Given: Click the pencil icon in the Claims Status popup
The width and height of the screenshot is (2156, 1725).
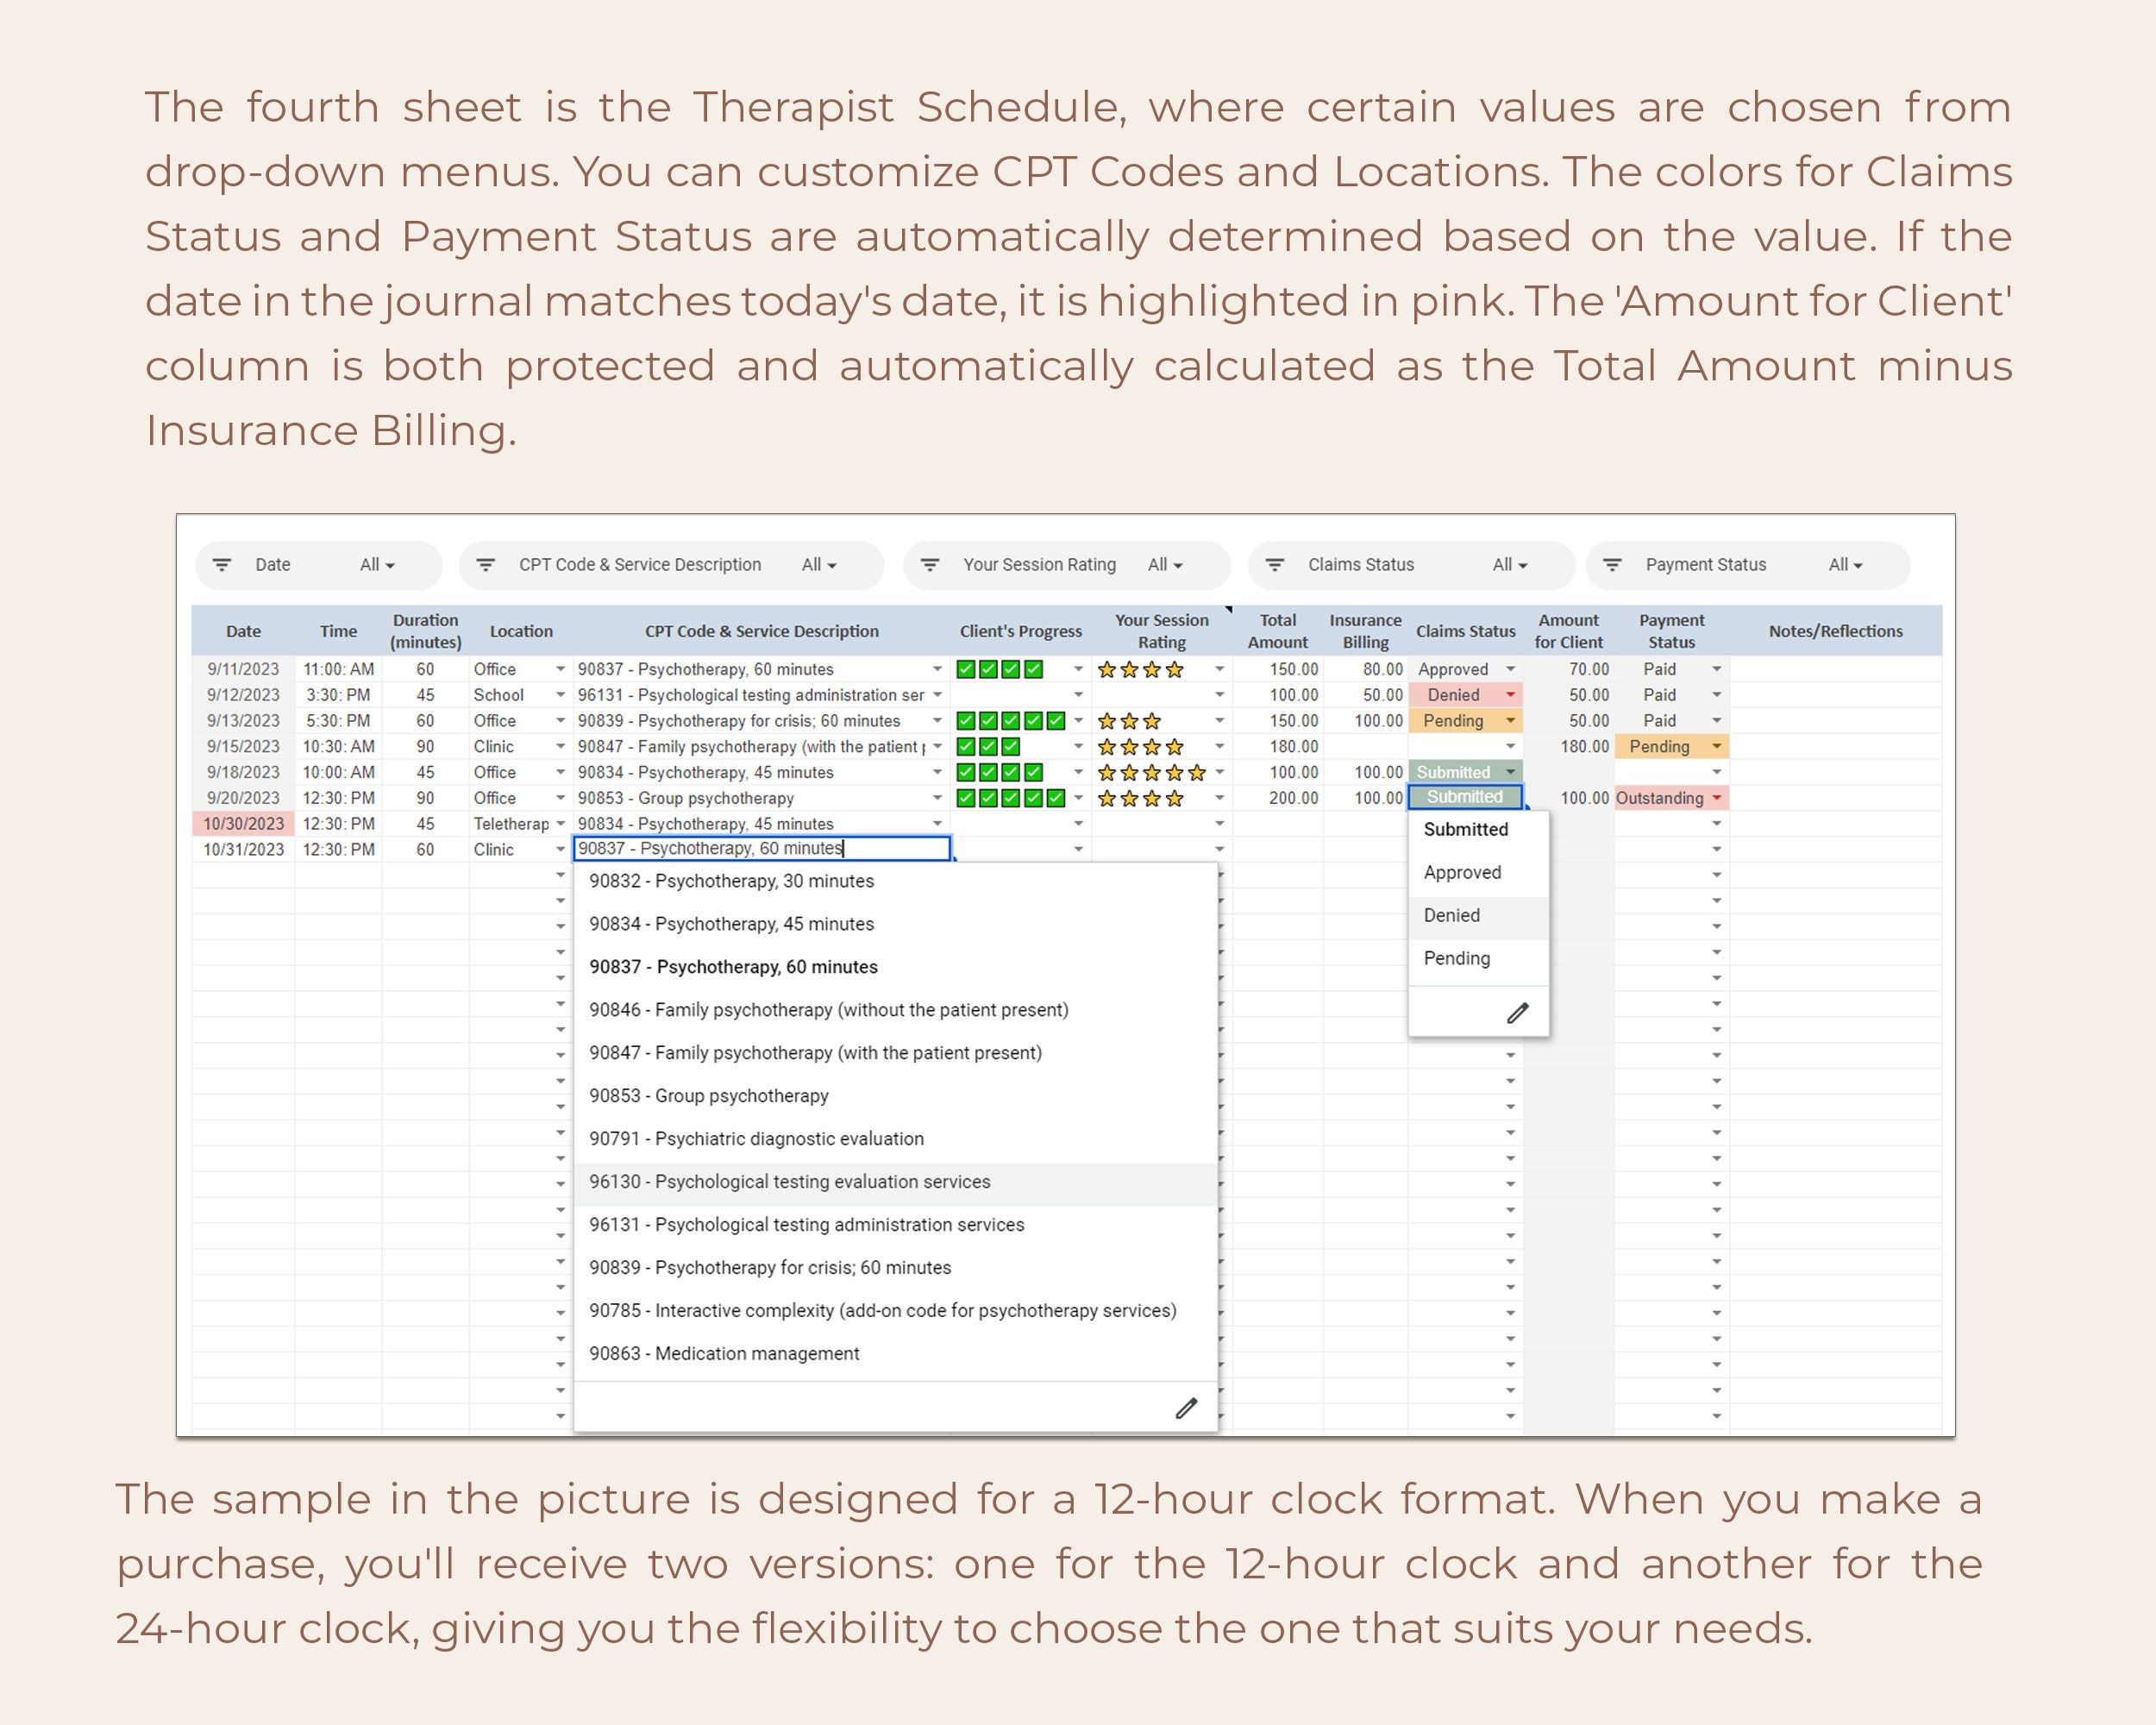Looking at the screenshot, I should [x=1517, y=1013].
